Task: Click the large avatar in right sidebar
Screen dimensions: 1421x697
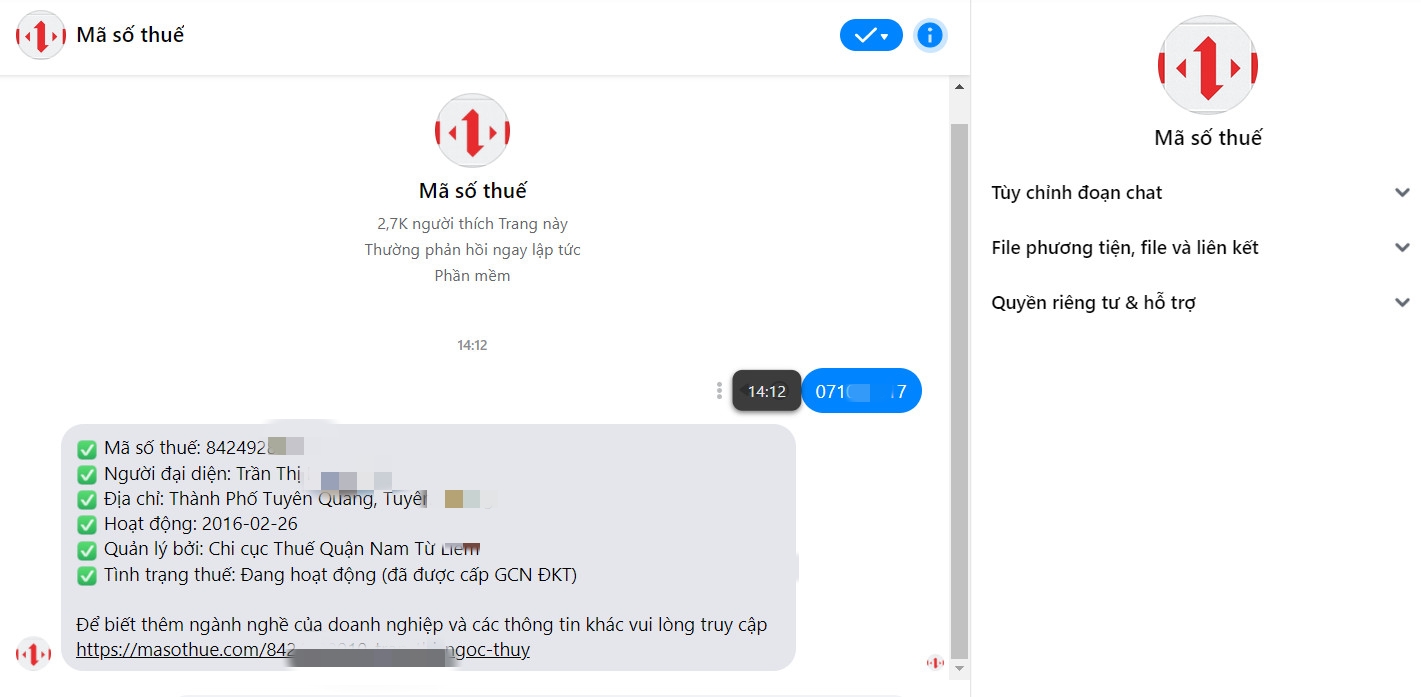Action: [x=1207, y=65]
